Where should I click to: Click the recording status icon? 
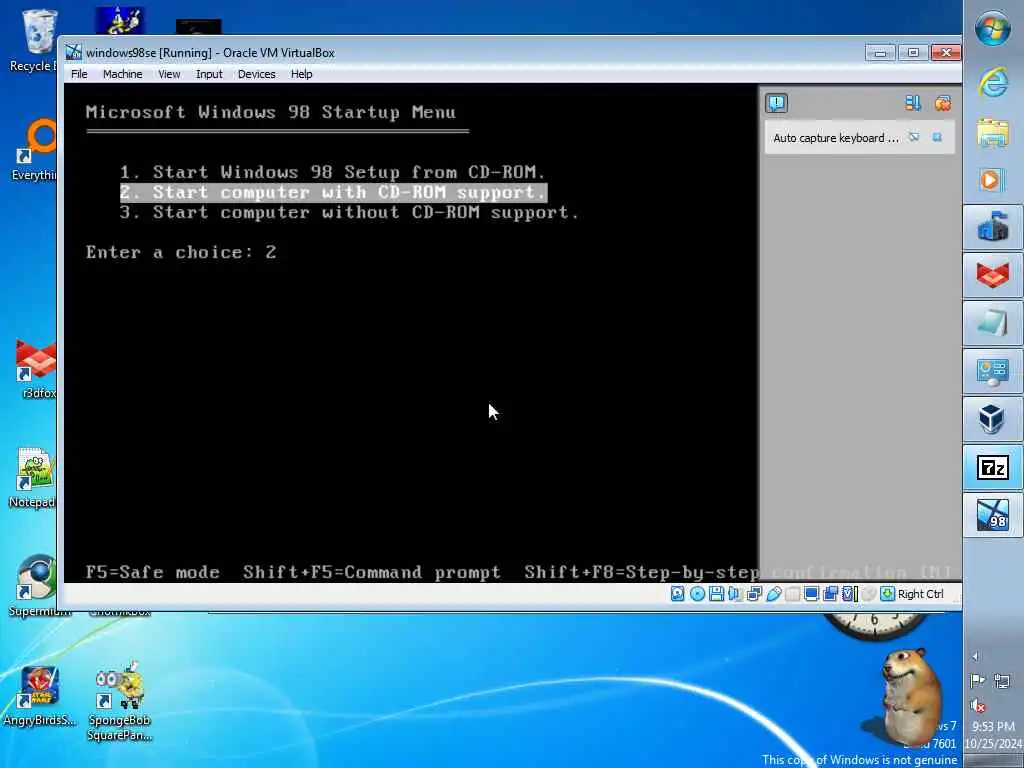831,594
